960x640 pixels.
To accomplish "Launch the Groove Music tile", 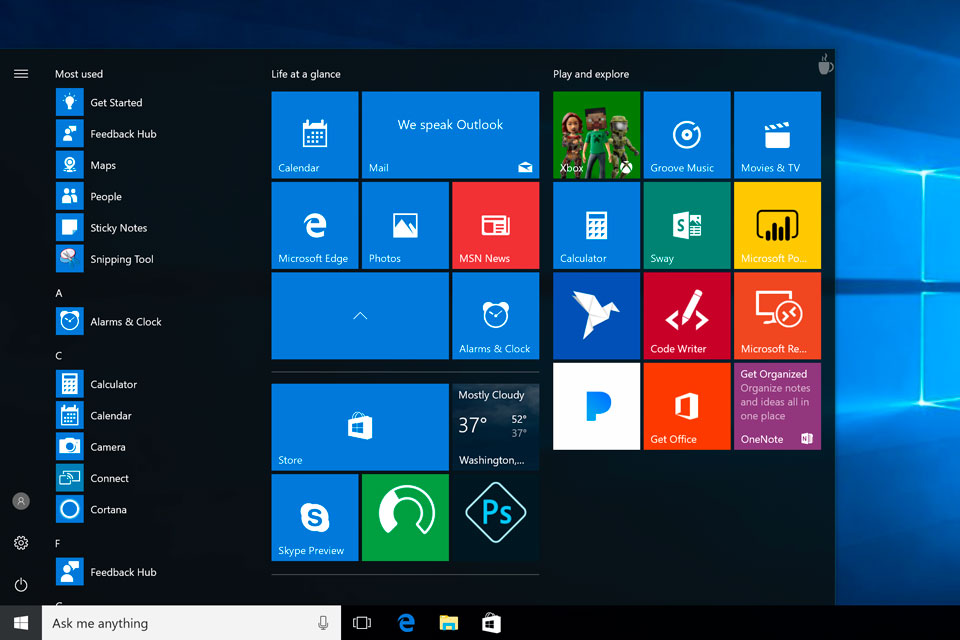I will click(687, 135).
